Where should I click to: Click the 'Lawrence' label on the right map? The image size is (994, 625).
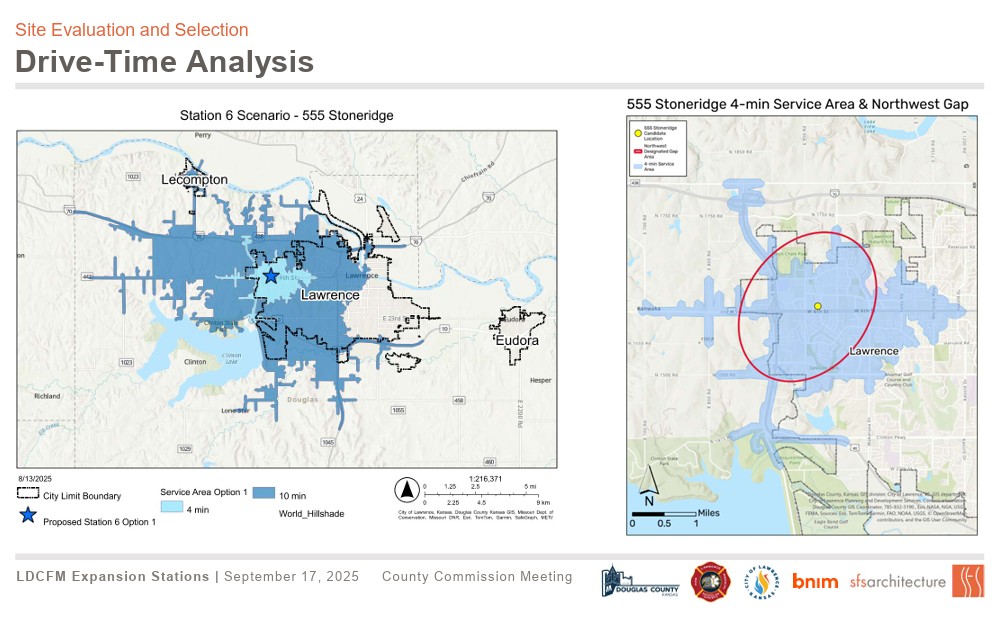tap(874, 351)
